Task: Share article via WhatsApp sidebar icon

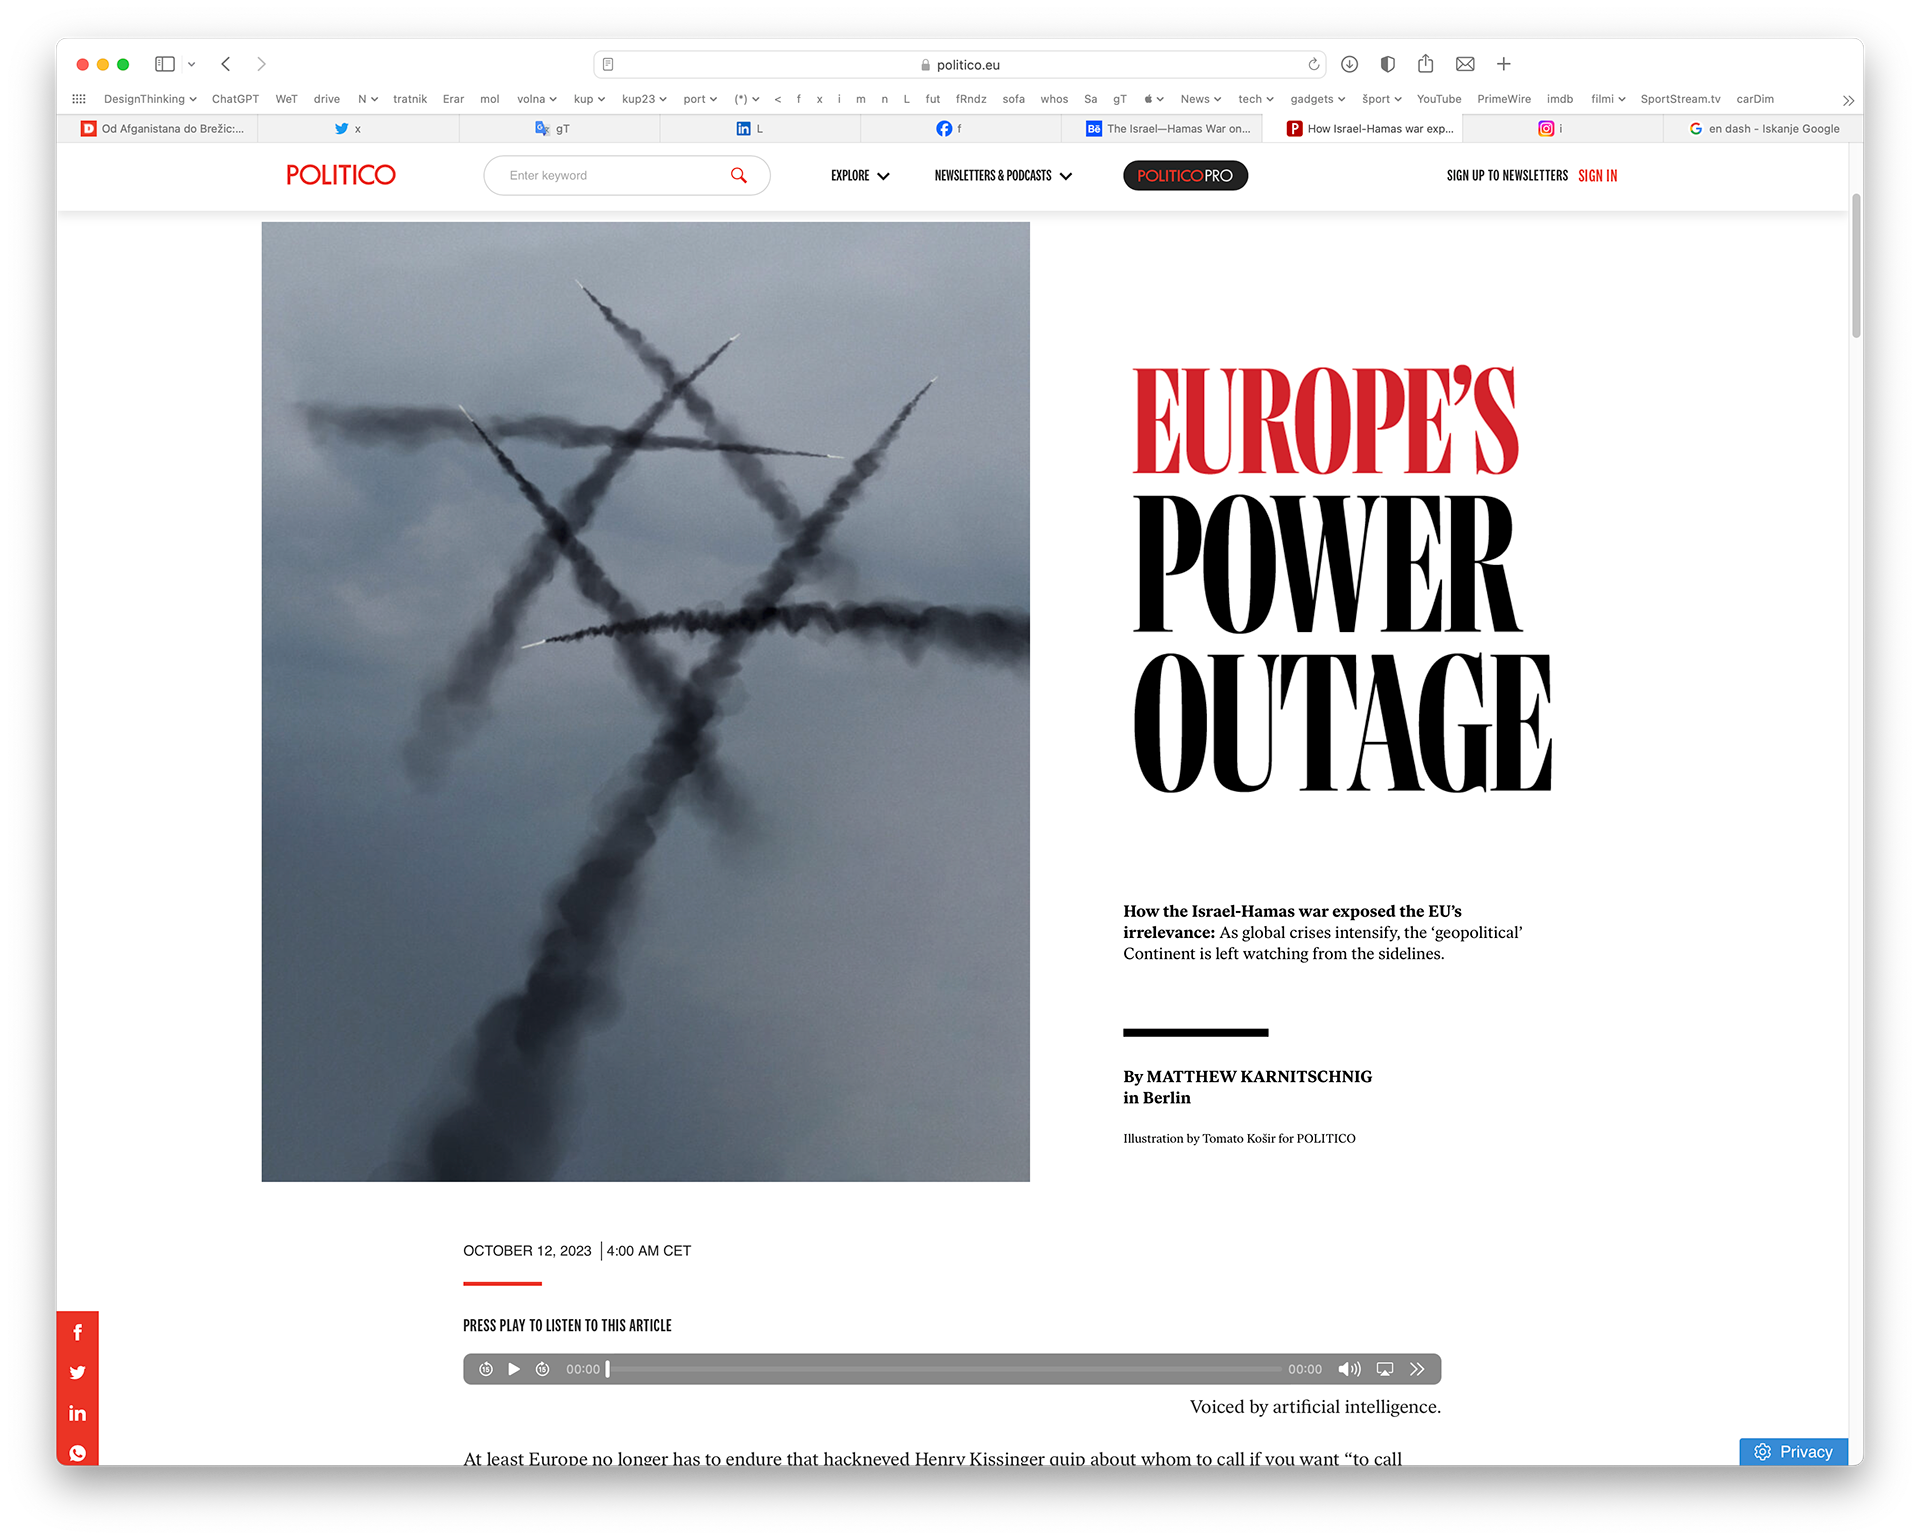Action: click(x=77, y=1453)
